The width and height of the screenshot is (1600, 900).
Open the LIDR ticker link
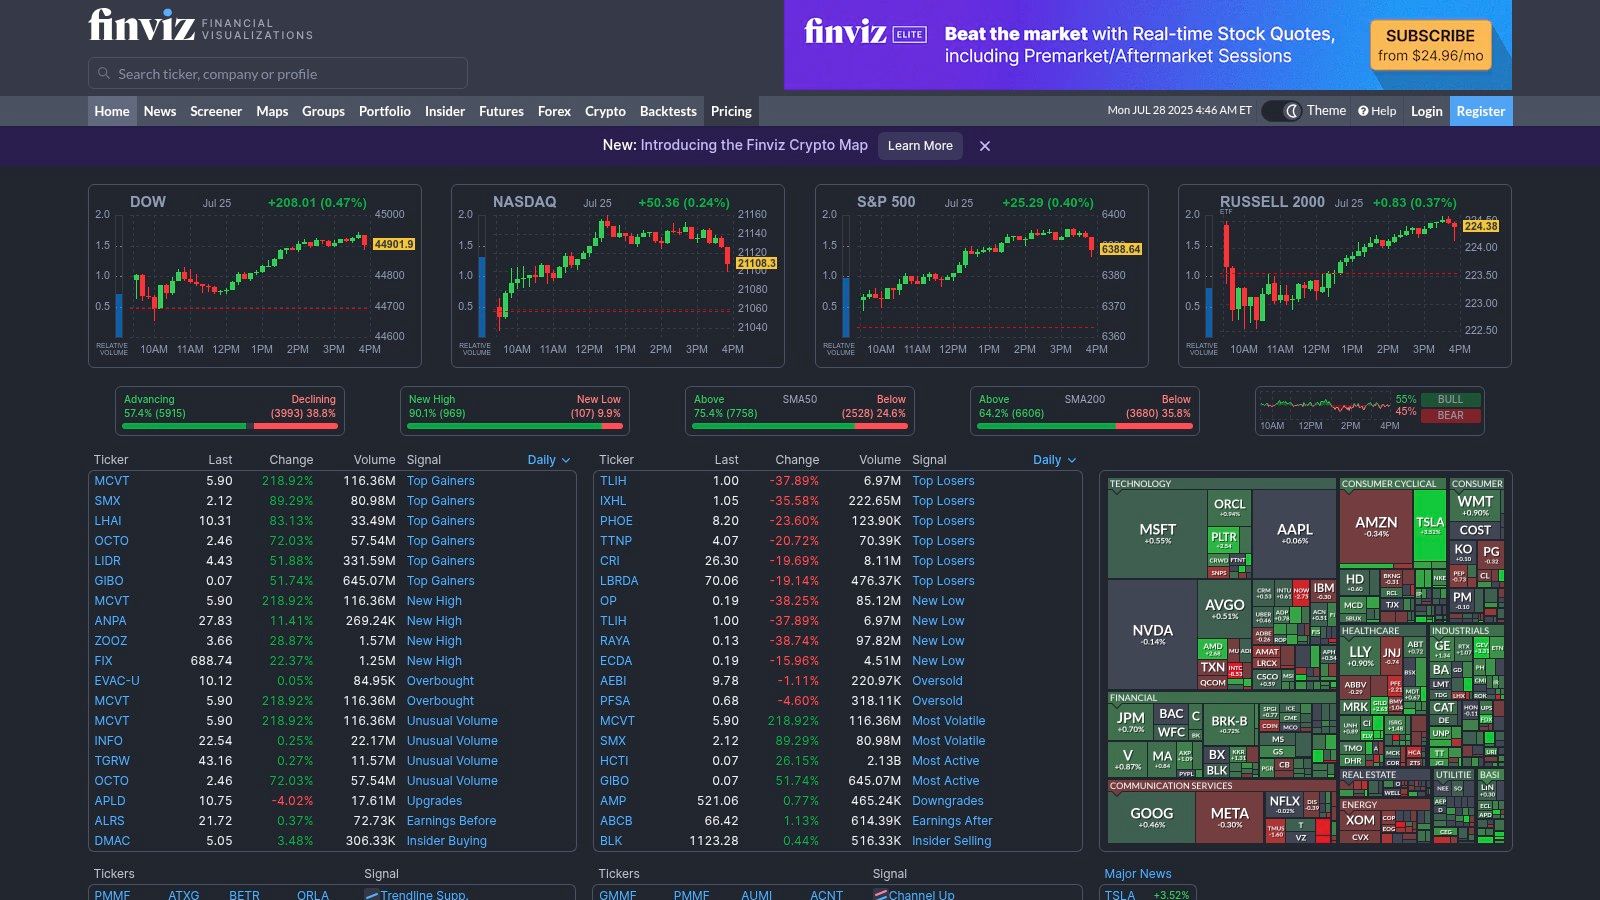pyautogui.click(x=107, y=561)
